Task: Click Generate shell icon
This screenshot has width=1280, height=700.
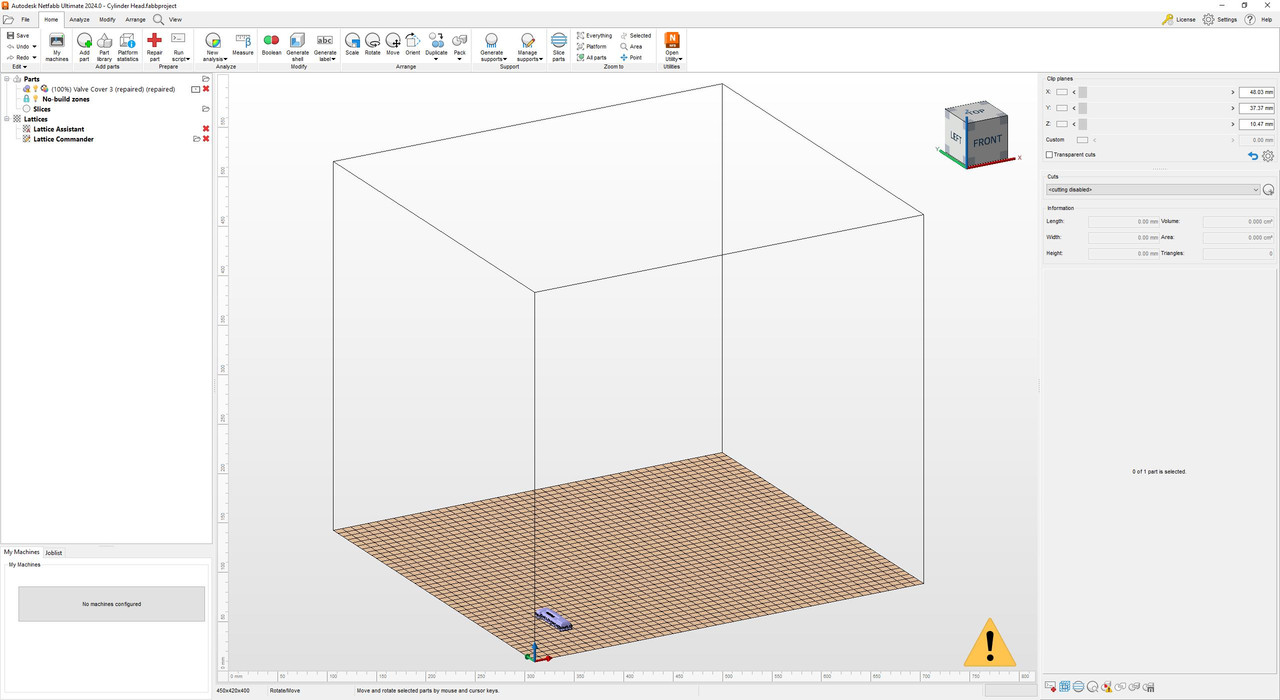Action: 297,40
